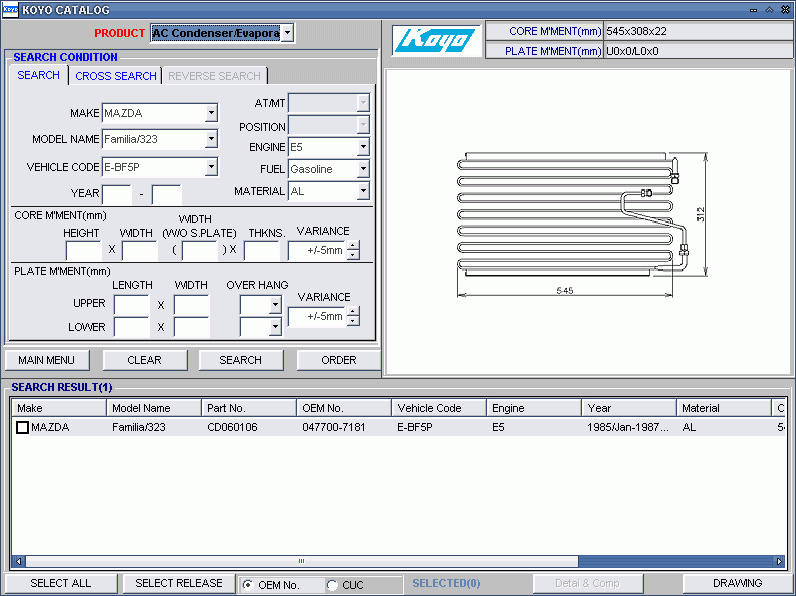Click the Koyo brand logo image
796x596 pixels.
point(436,40)
